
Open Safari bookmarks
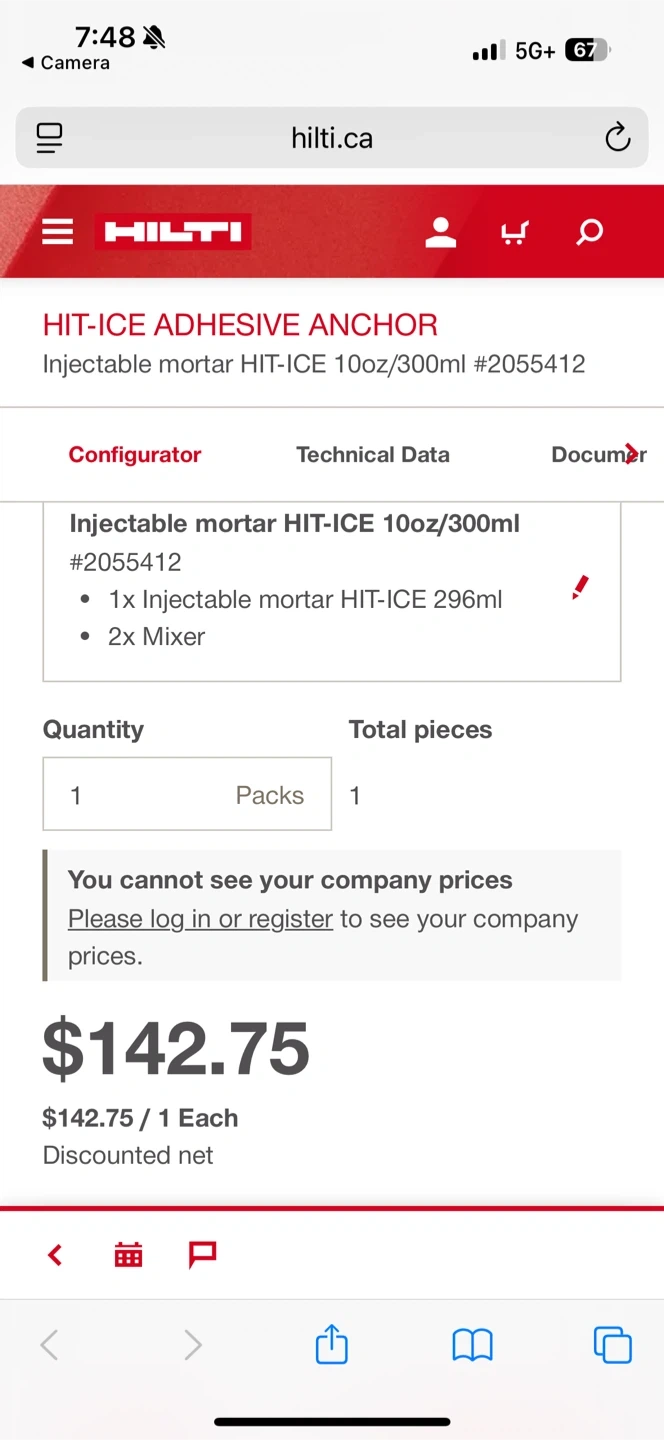point(472,1345)
